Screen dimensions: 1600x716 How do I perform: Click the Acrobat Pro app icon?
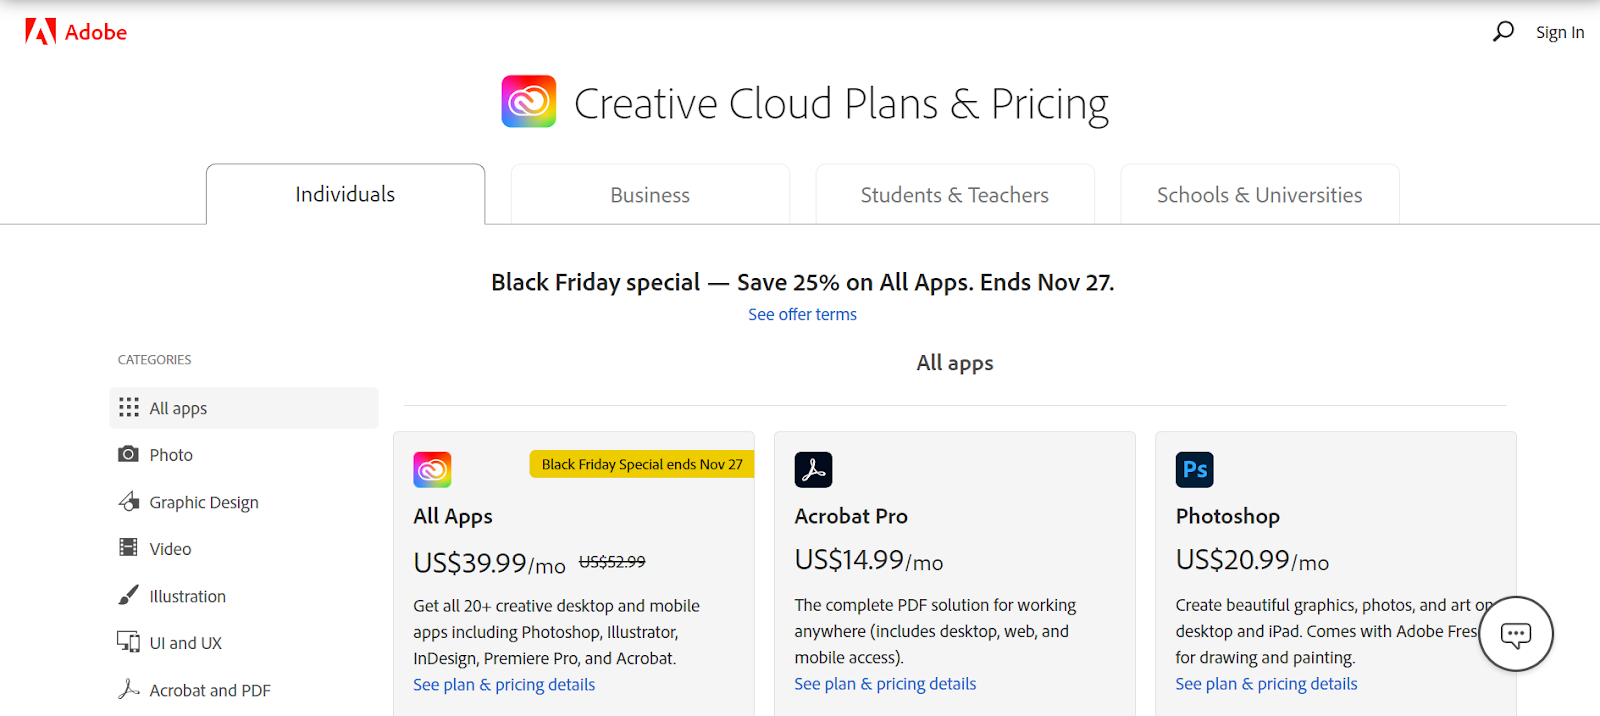(813, 469)
